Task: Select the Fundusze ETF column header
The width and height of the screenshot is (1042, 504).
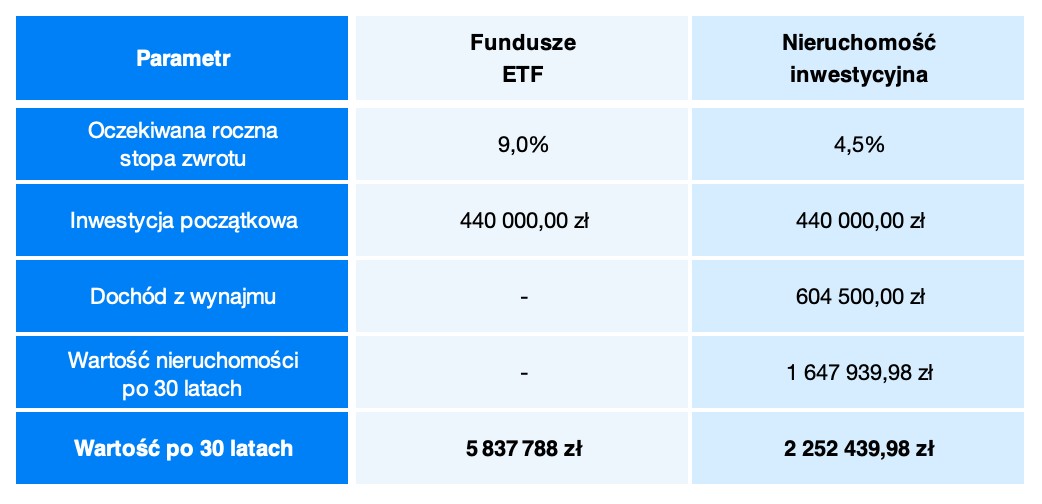Action: pos(523,58)
